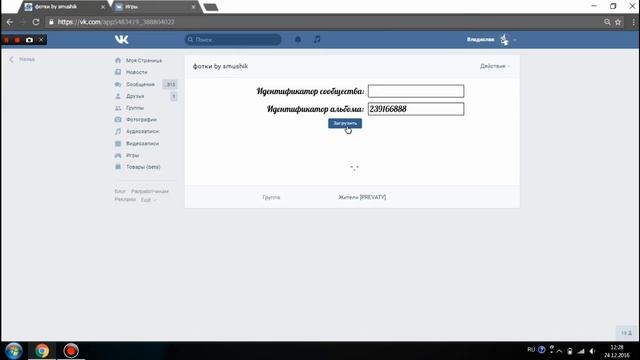Click the news icon beside Новости
The width and height of the screenshot is (640, 360).
pos(118,72)
